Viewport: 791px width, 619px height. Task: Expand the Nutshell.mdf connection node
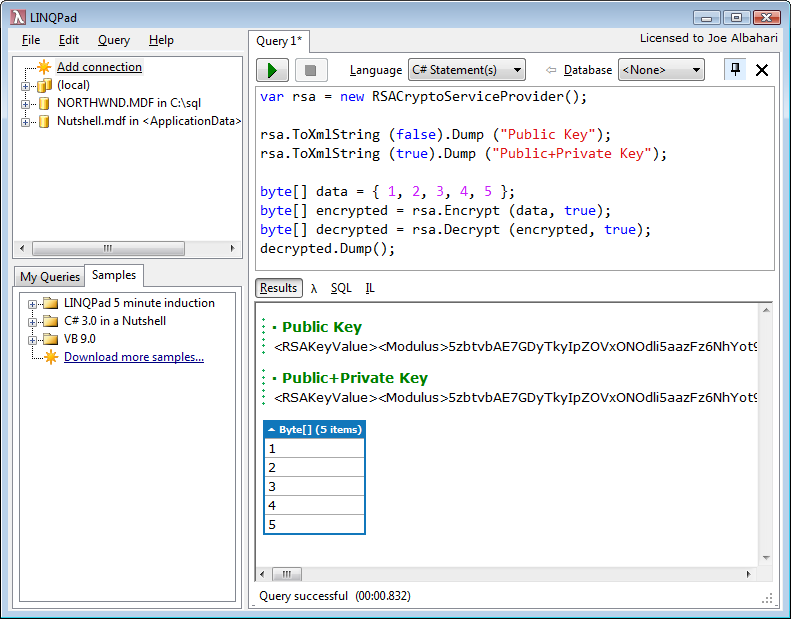pos(25,122)
